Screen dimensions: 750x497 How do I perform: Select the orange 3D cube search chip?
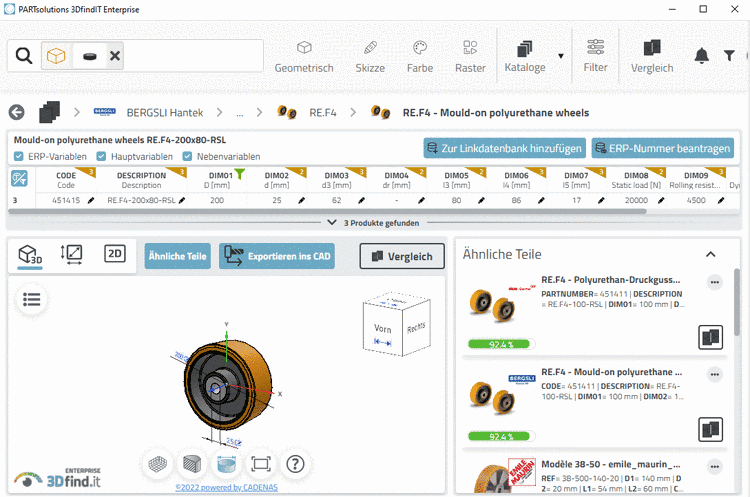pos(56,56)
